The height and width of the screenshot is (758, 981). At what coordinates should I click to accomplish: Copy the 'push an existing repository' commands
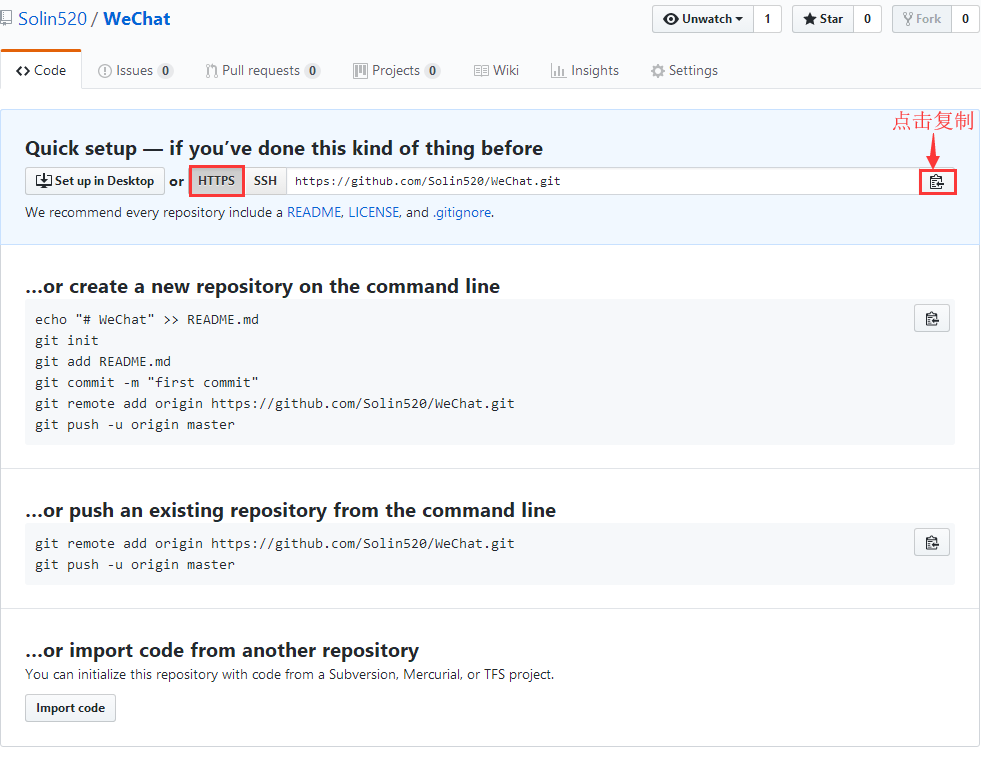932,543
